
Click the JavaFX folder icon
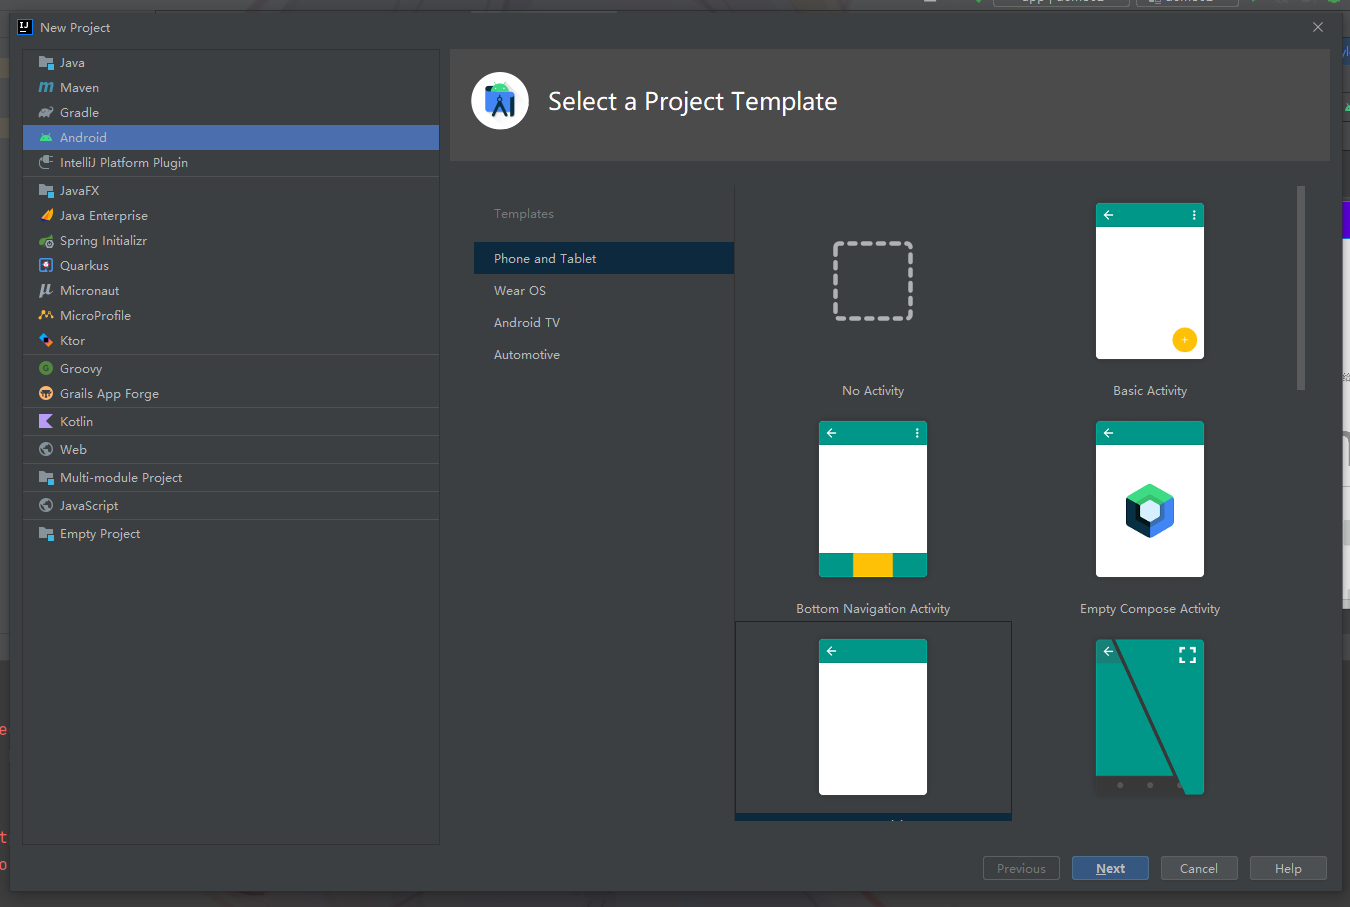[46, 191]
